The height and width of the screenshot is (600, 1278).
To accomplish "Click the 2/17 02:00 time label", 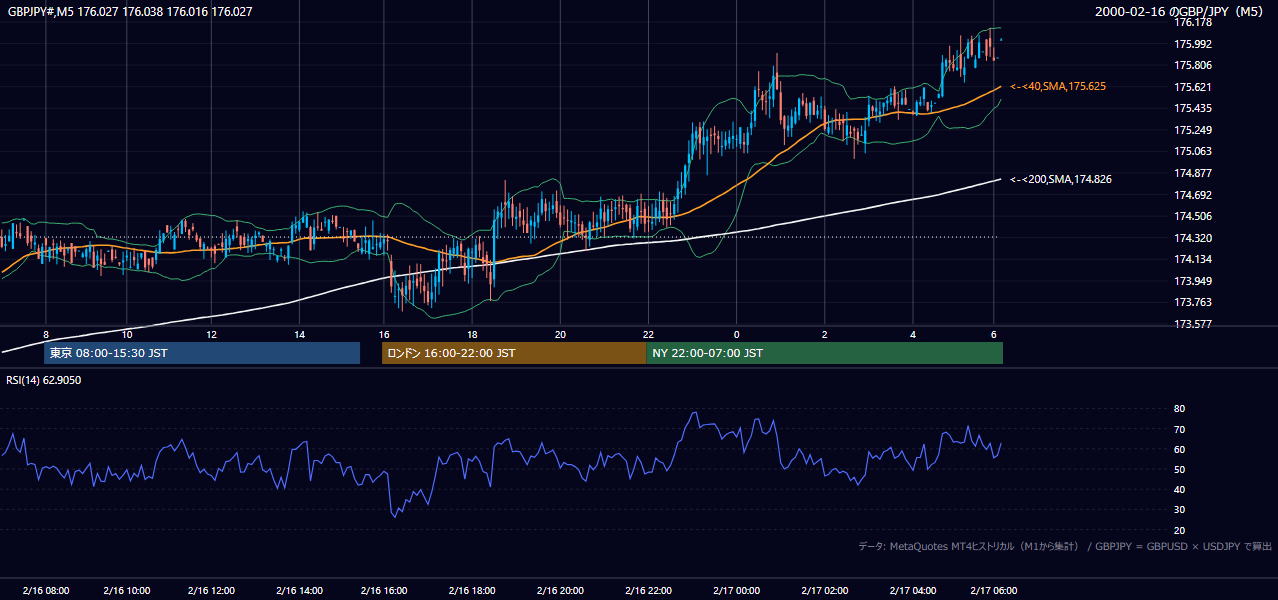I will pos(823,590).
